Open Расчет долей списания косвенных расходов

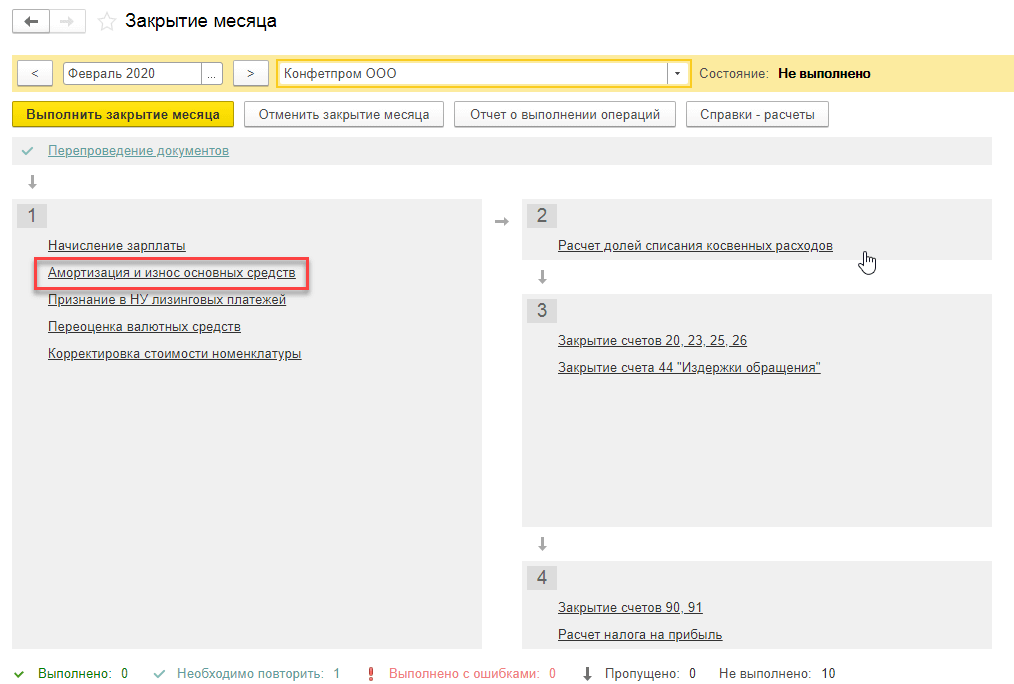pyautogui.click(x=695, y=245)
